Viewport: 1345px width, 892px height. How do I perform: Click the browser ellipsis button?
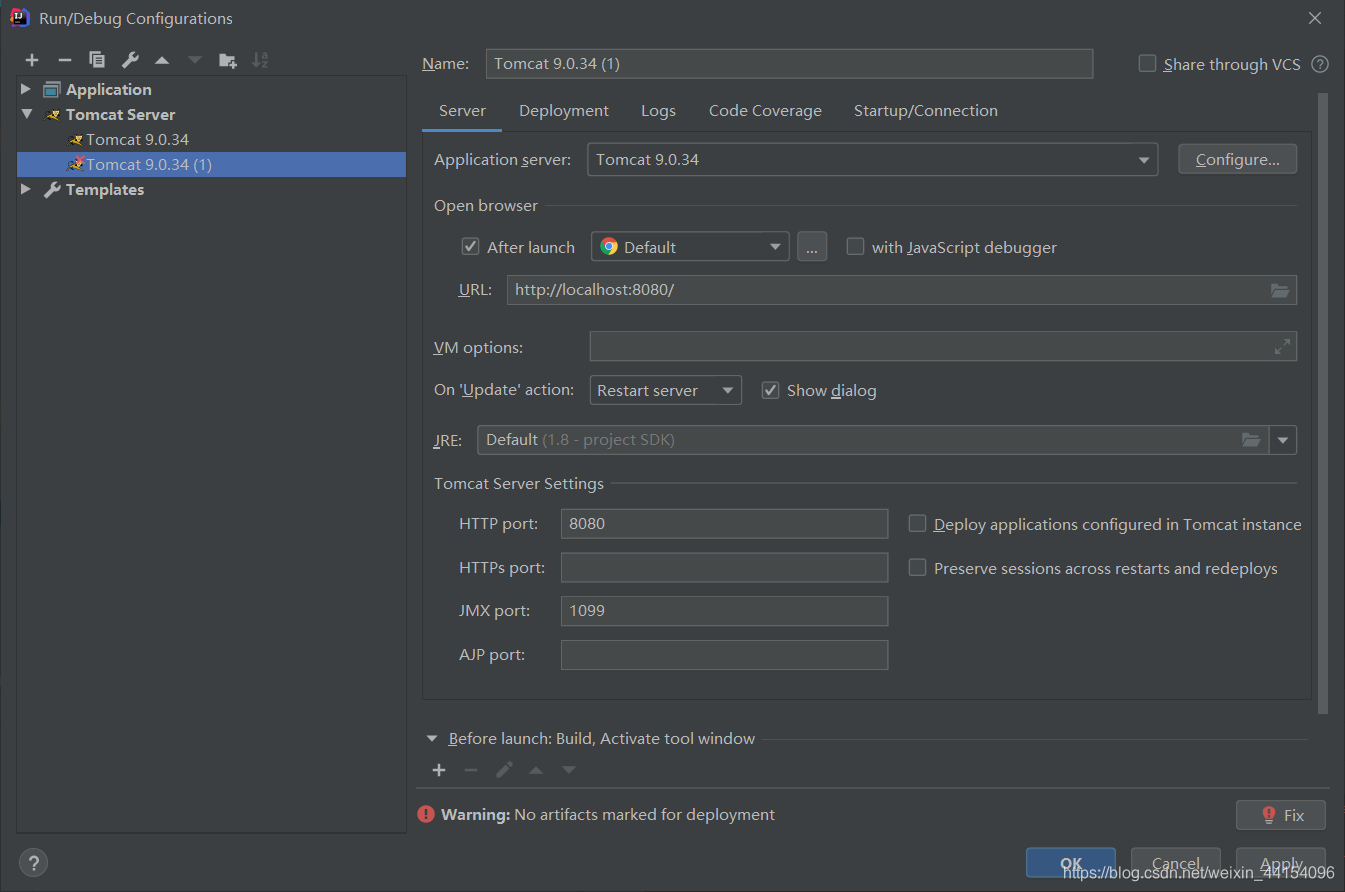[812, 246]
